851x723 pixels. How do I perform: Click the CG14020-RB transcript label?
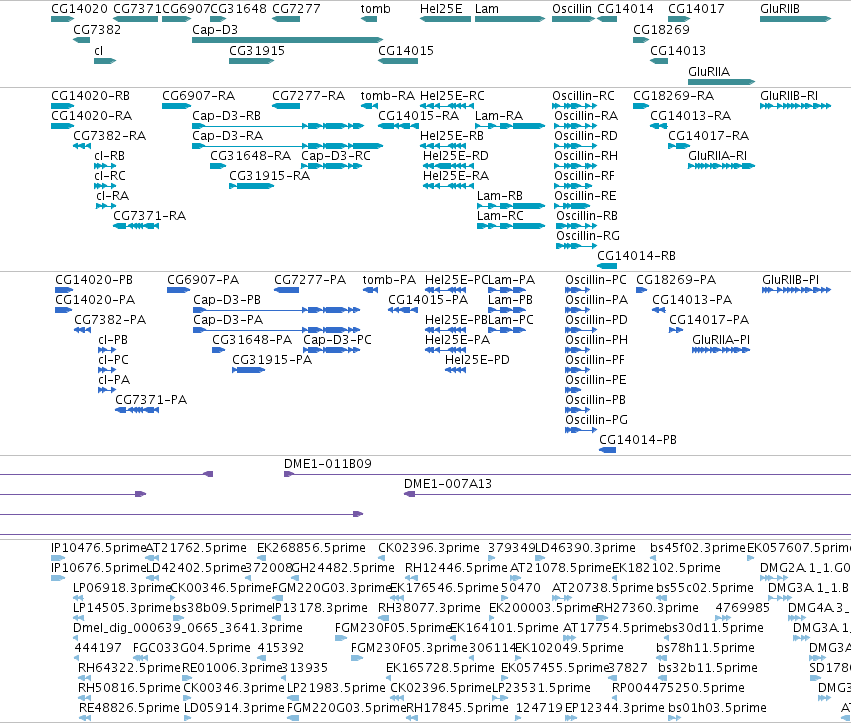[90, 96]
